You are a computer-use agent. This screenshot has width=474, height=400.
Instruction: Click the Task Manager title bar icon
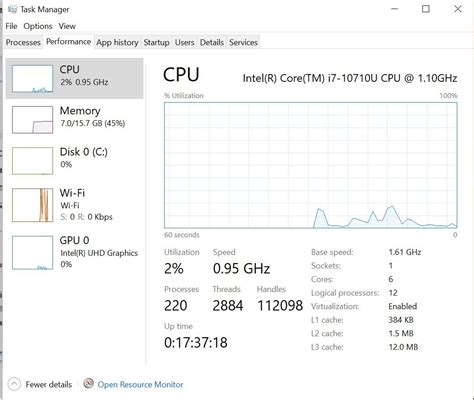[12, 9]
